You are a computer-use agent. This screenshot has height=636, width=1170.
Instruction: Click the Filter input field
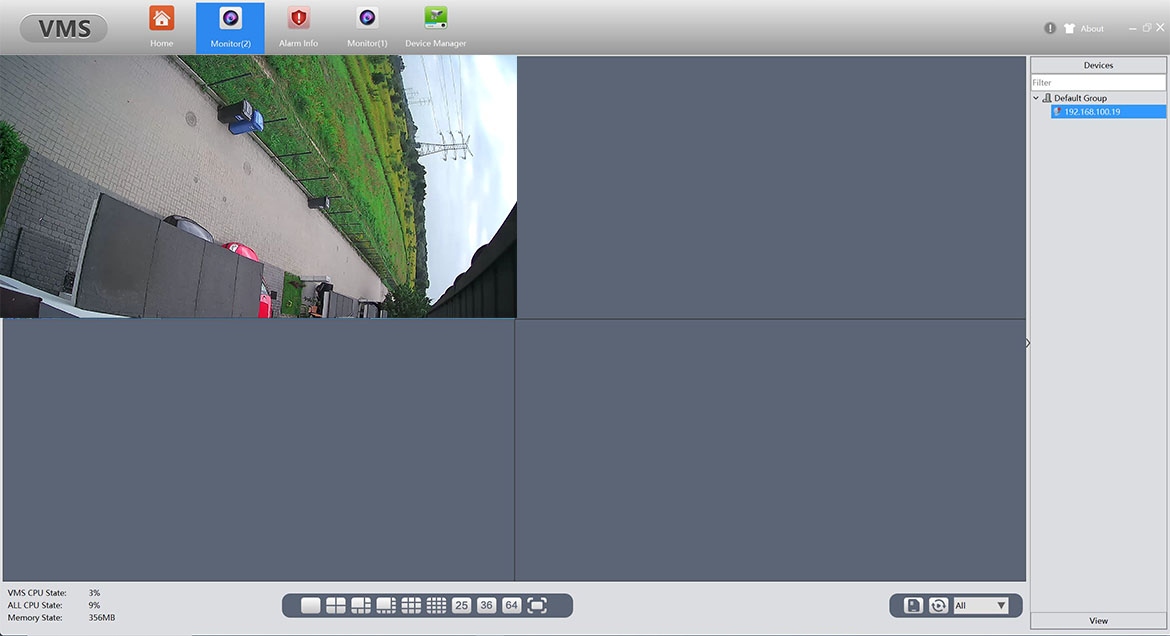[x=1098, y=82]
